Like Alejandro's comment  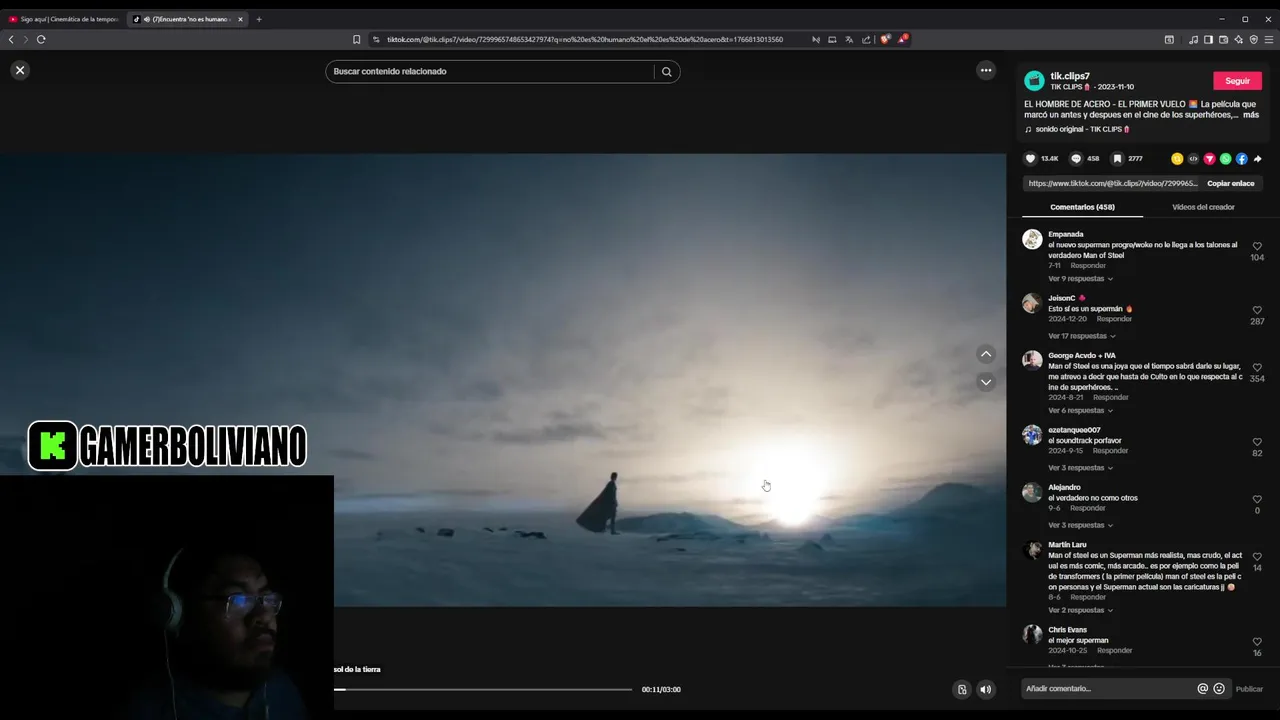pos(1257,499)
